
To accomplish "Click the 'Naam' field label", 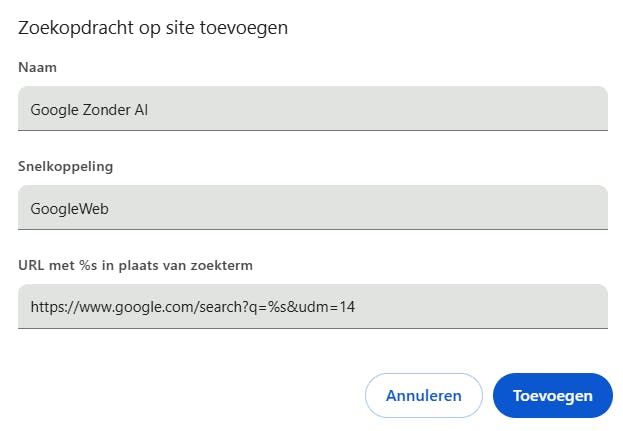I will click(37, 67).
